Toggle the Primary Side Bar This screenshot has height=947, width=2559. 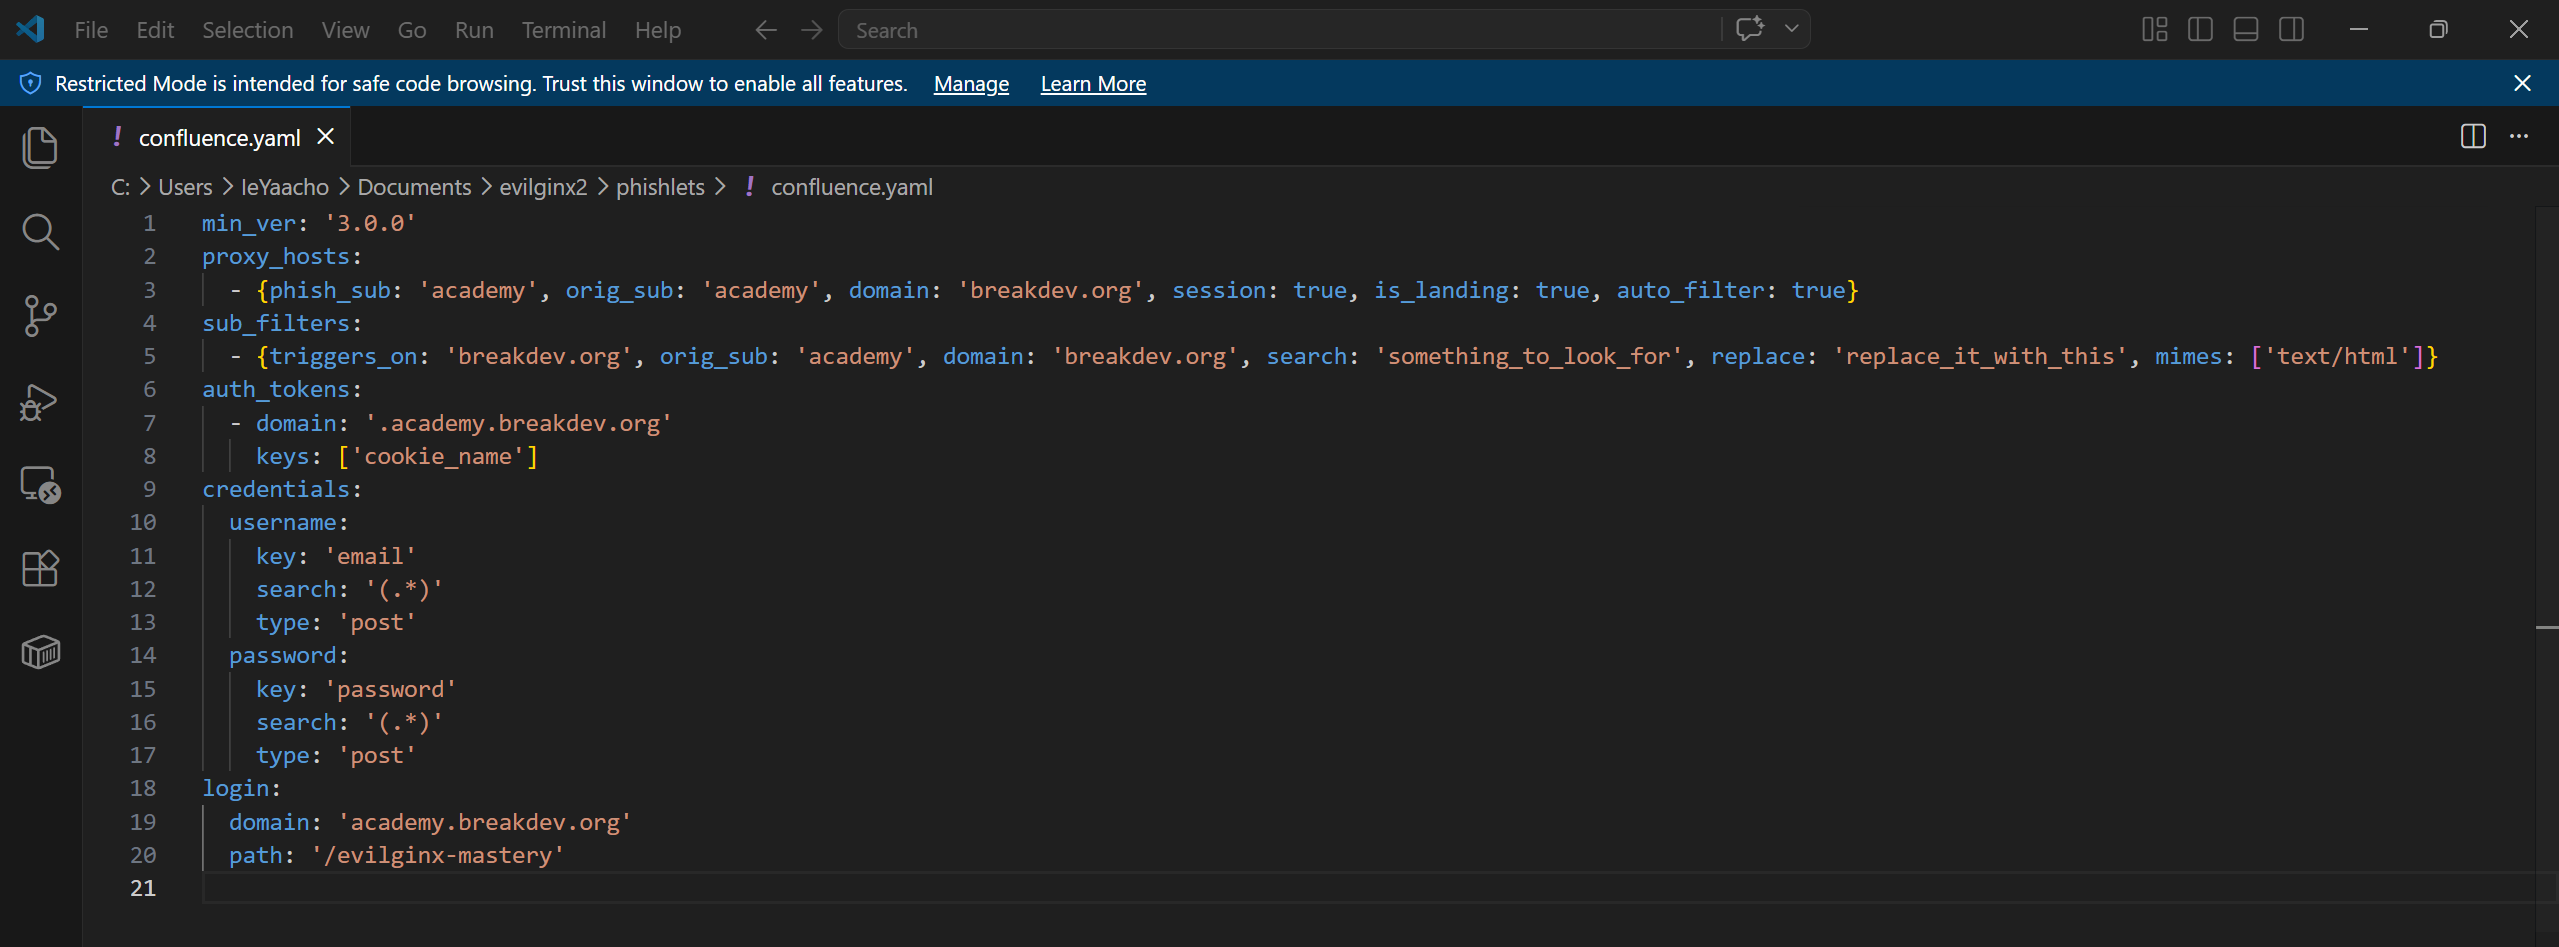pyautogui.click(x=2200, y=30)
